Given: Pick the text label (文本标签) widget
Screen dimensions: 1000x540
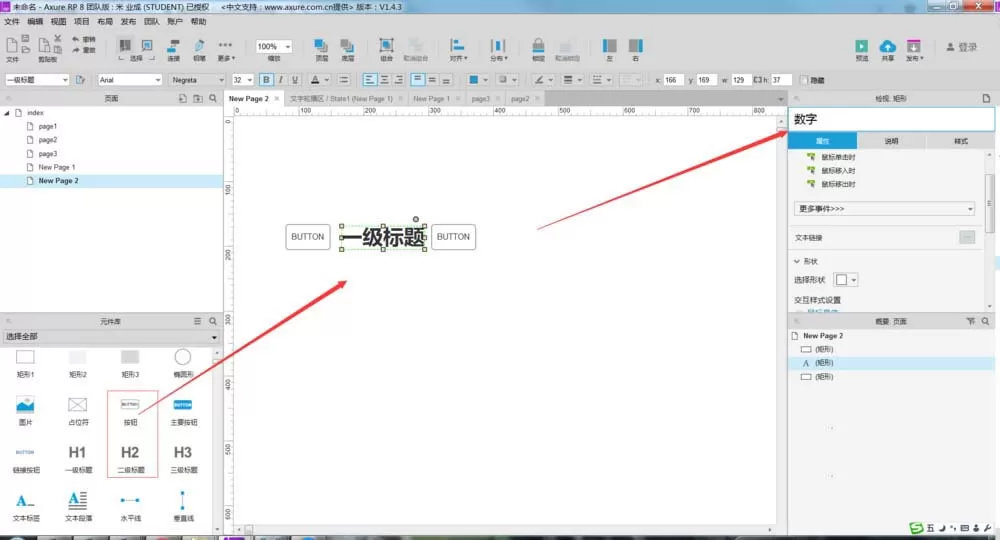Looking at the screenshot, I should click(x=26, y=507).
